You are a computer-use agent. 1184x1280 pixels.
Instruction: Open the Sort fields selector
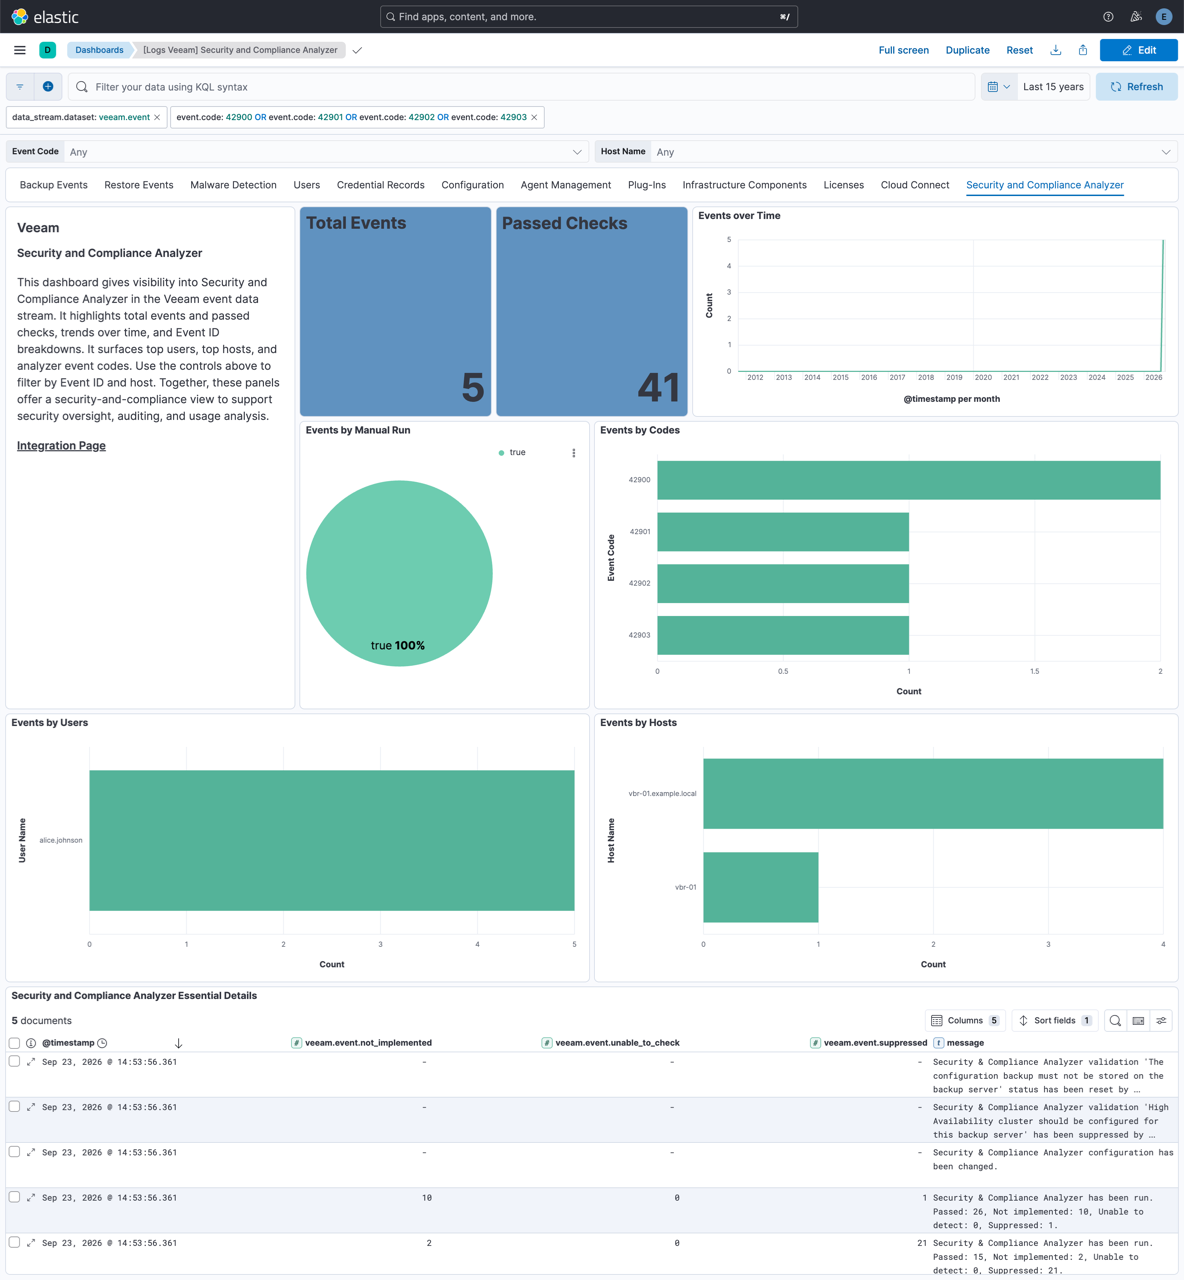(x=1054, y=1021)
